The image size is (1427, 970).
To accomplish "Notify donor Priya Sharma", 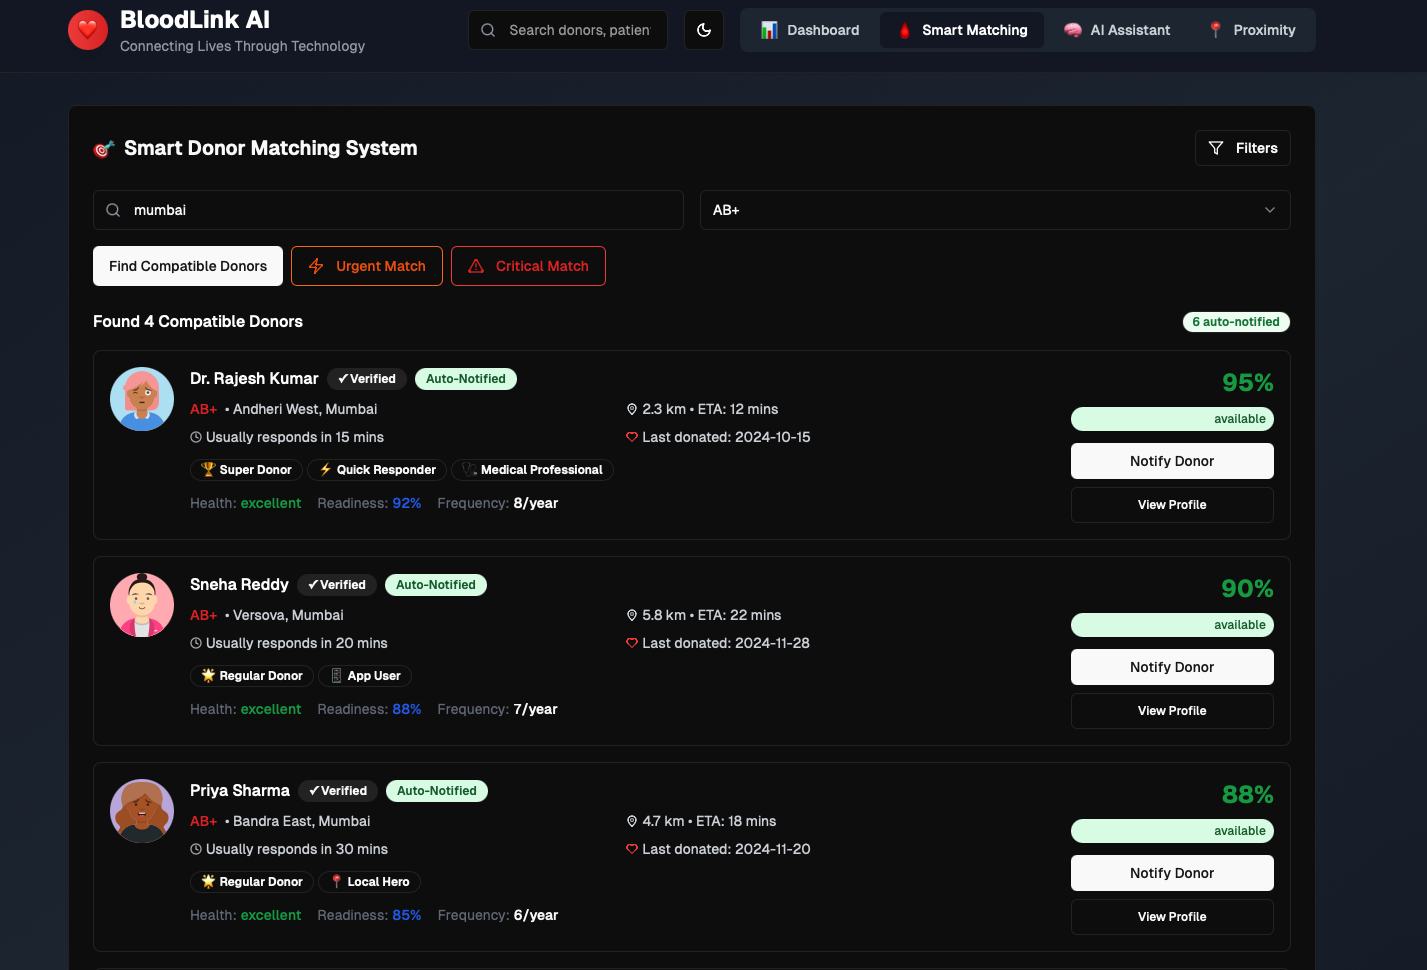I will (x=1172, y=873).
